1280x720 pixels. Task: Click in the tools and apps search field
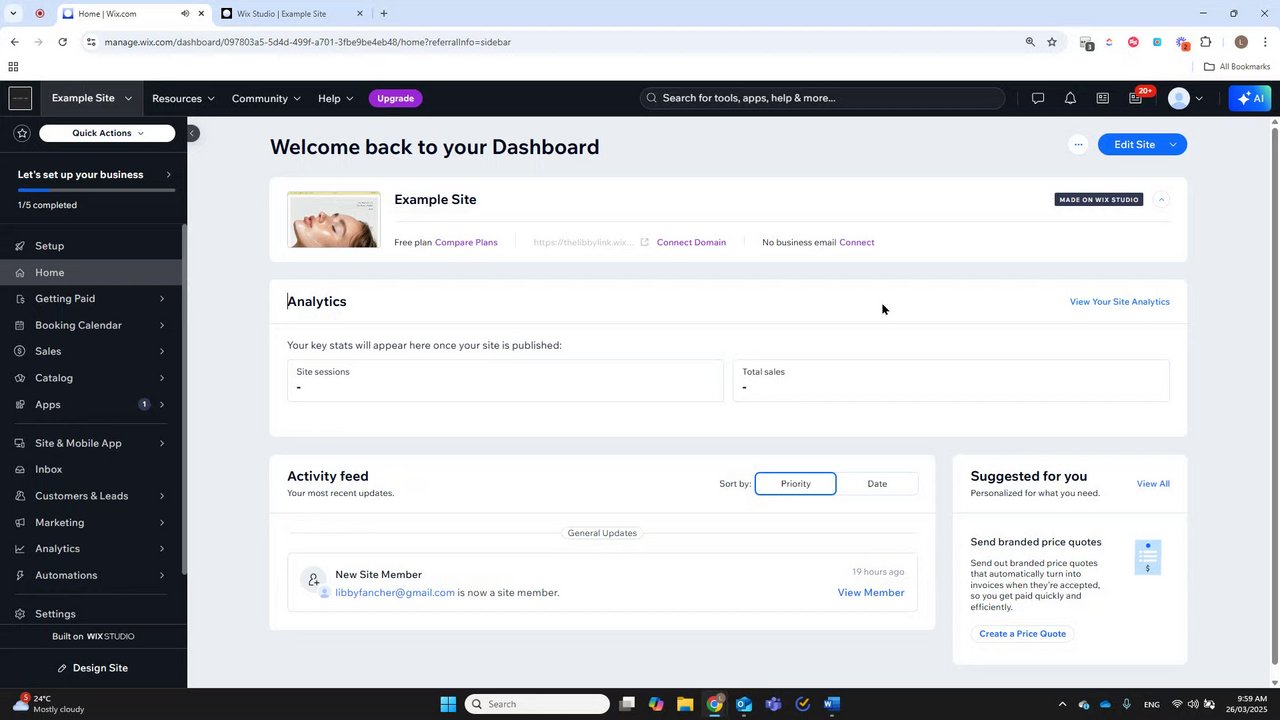(x=822, y=98)
